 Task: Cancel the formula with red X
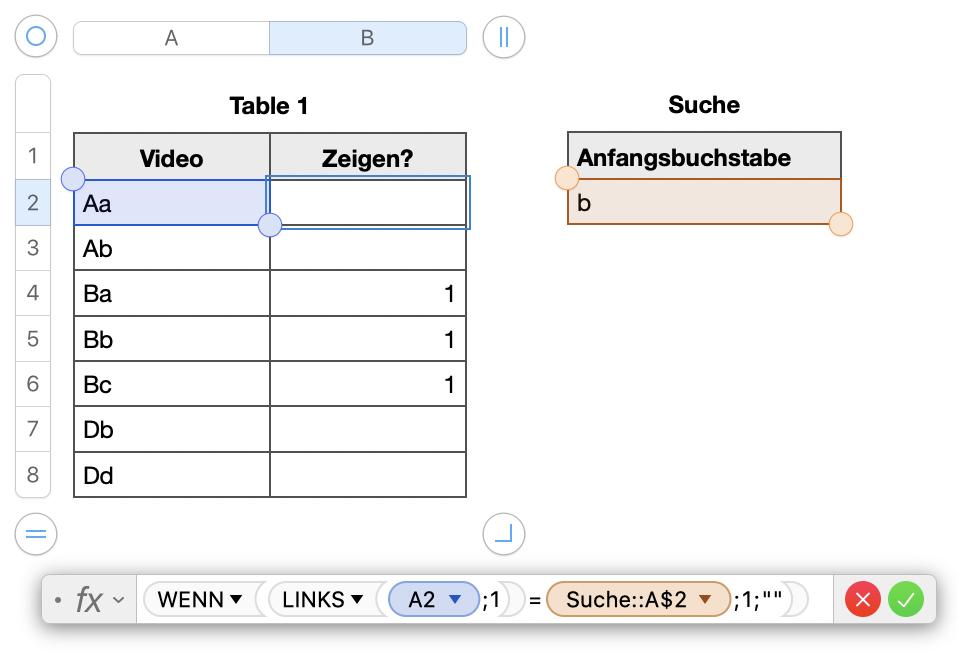862,600
